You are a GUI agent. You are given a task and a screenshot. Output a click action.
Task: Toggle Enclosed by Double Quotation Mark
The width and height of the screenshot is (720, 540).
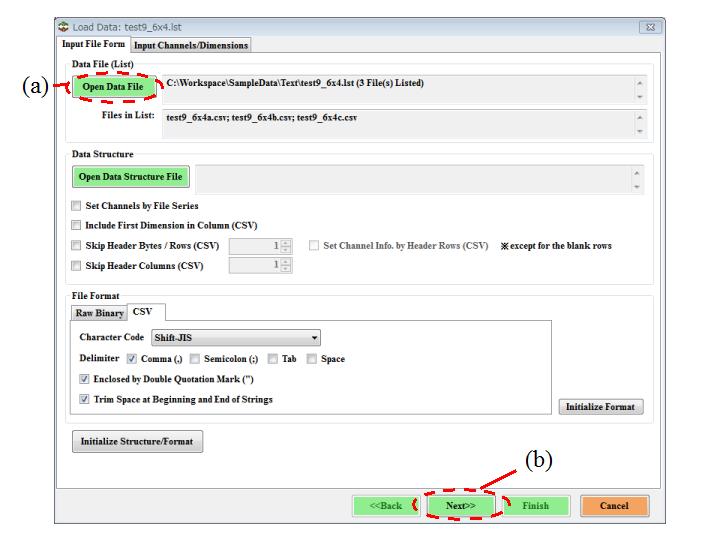point(84,379)
